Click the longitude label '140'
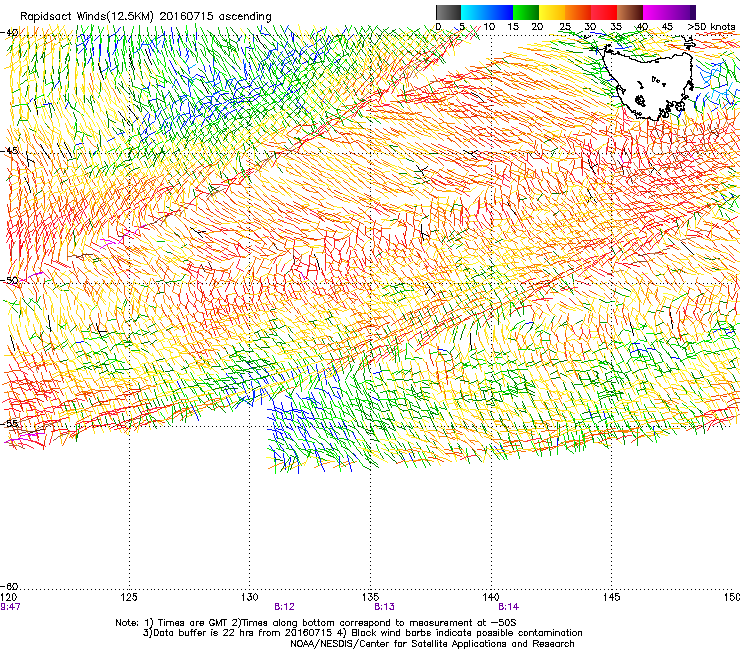740x650 pixels. (x=491, y=597)
